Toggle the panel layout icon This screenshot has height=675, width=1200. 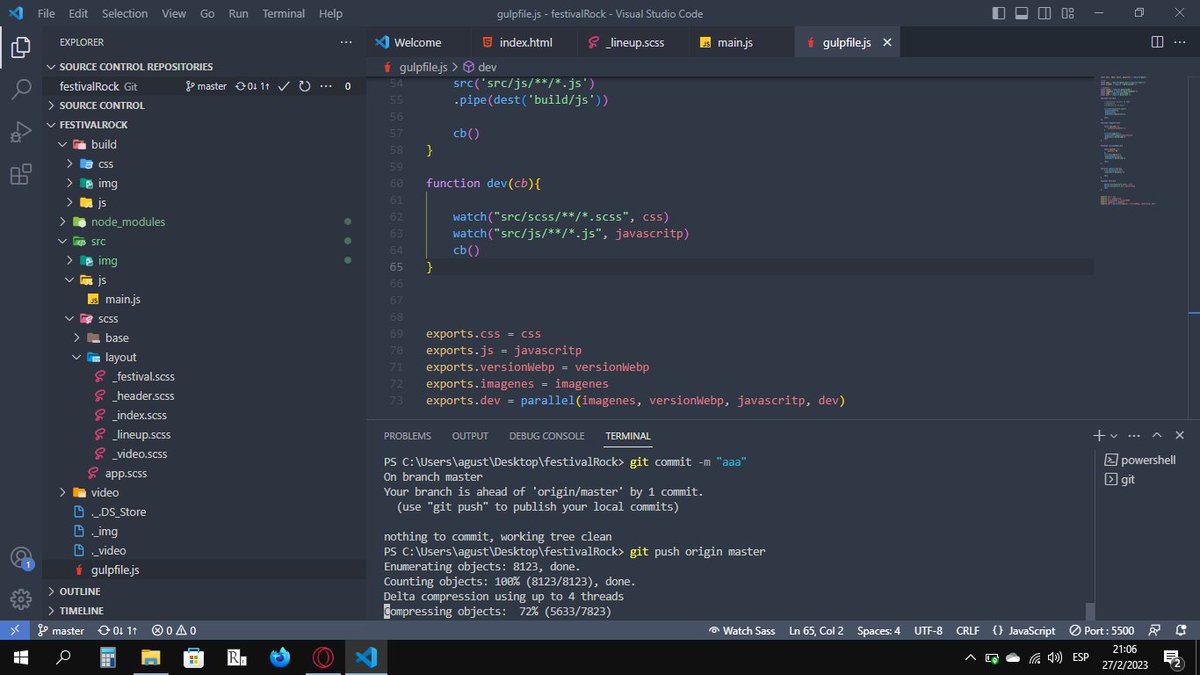pos(1022,13)
